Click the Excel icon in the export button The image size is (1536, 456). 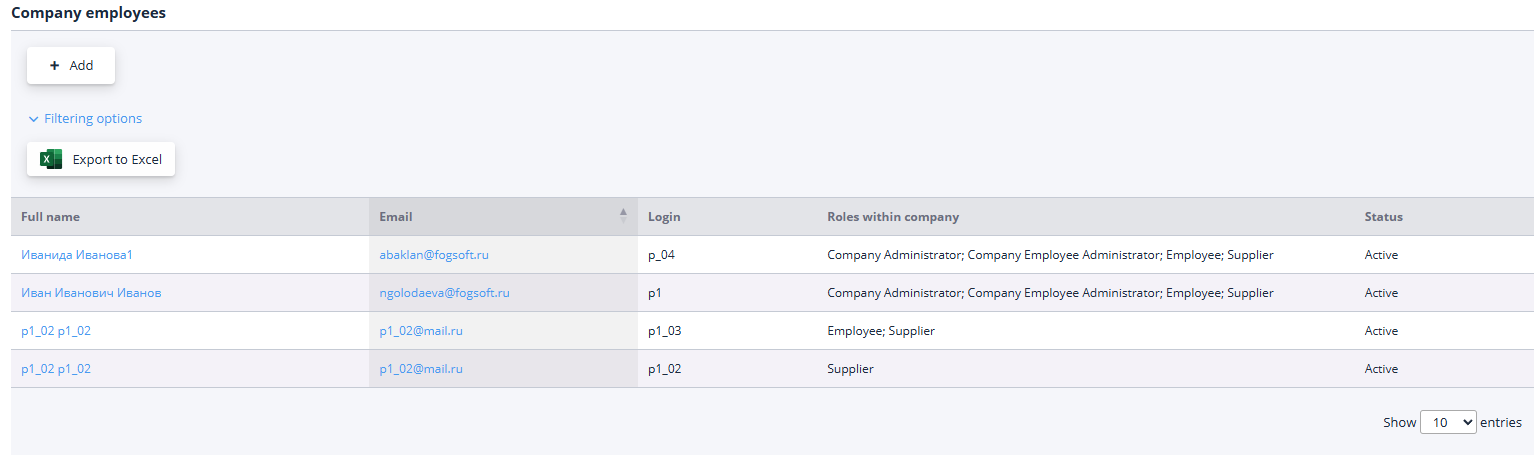click(x=51, y=159)
